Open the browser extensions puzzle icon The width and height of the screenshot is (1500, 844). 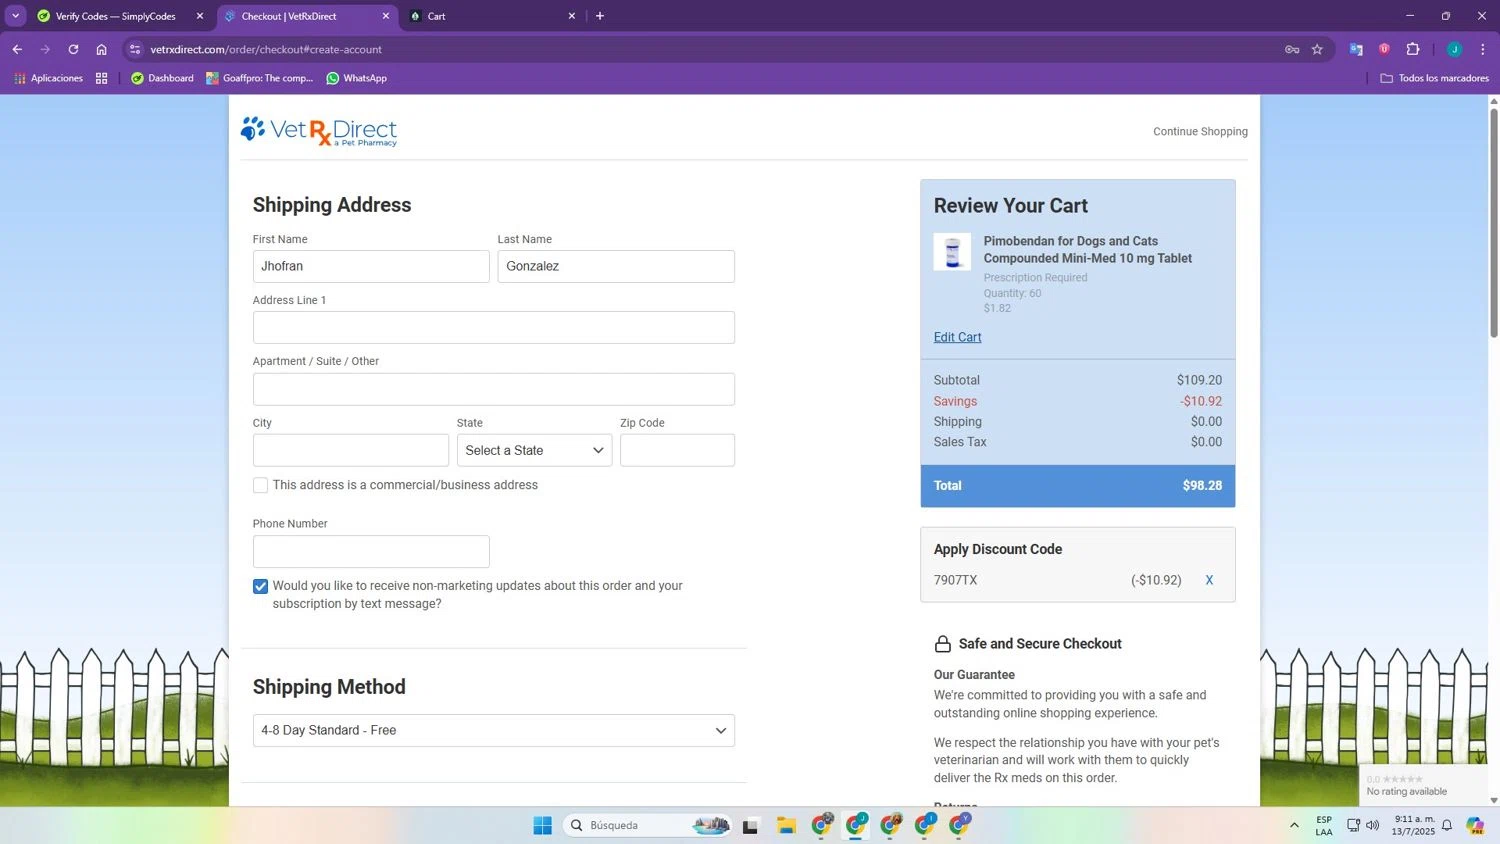pos(1413,49)
